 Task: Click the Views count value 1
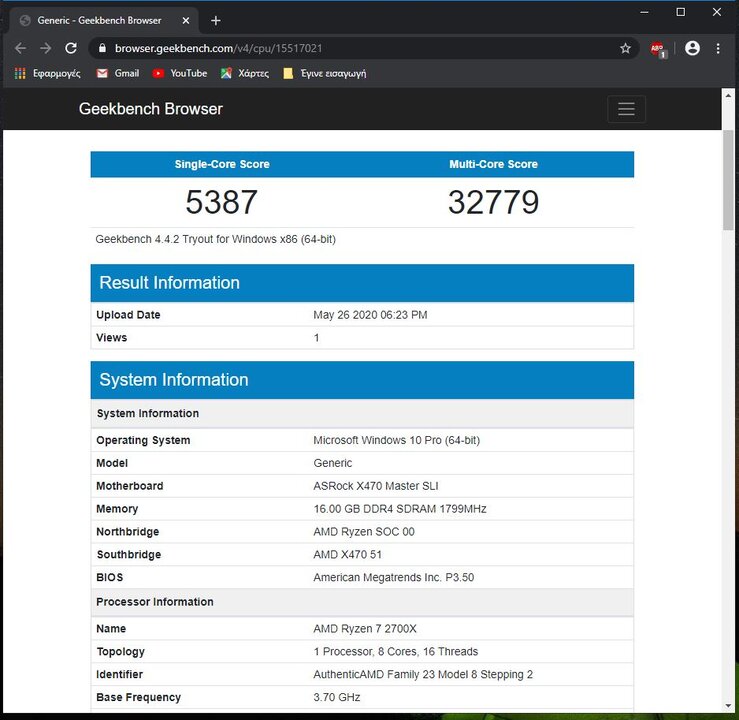pyautogui.click(x=317, y=338)
